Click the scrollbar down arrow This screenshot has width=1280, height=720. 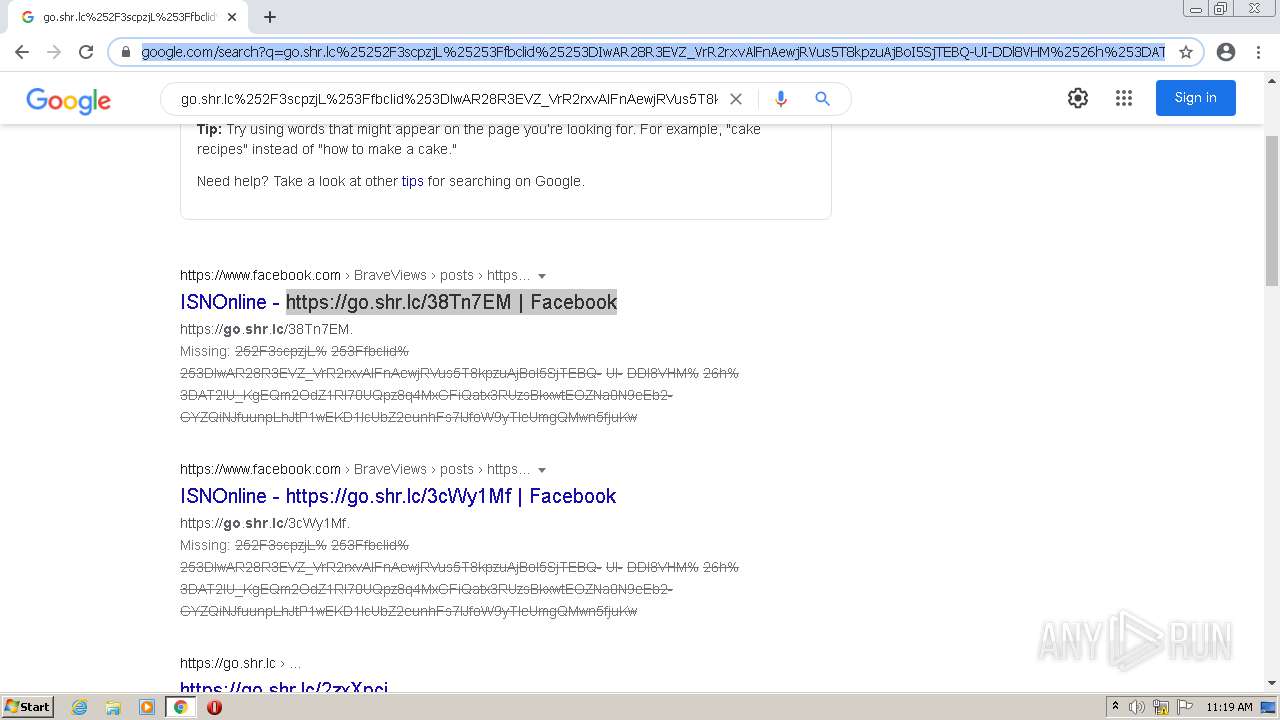click(1272, 684)
